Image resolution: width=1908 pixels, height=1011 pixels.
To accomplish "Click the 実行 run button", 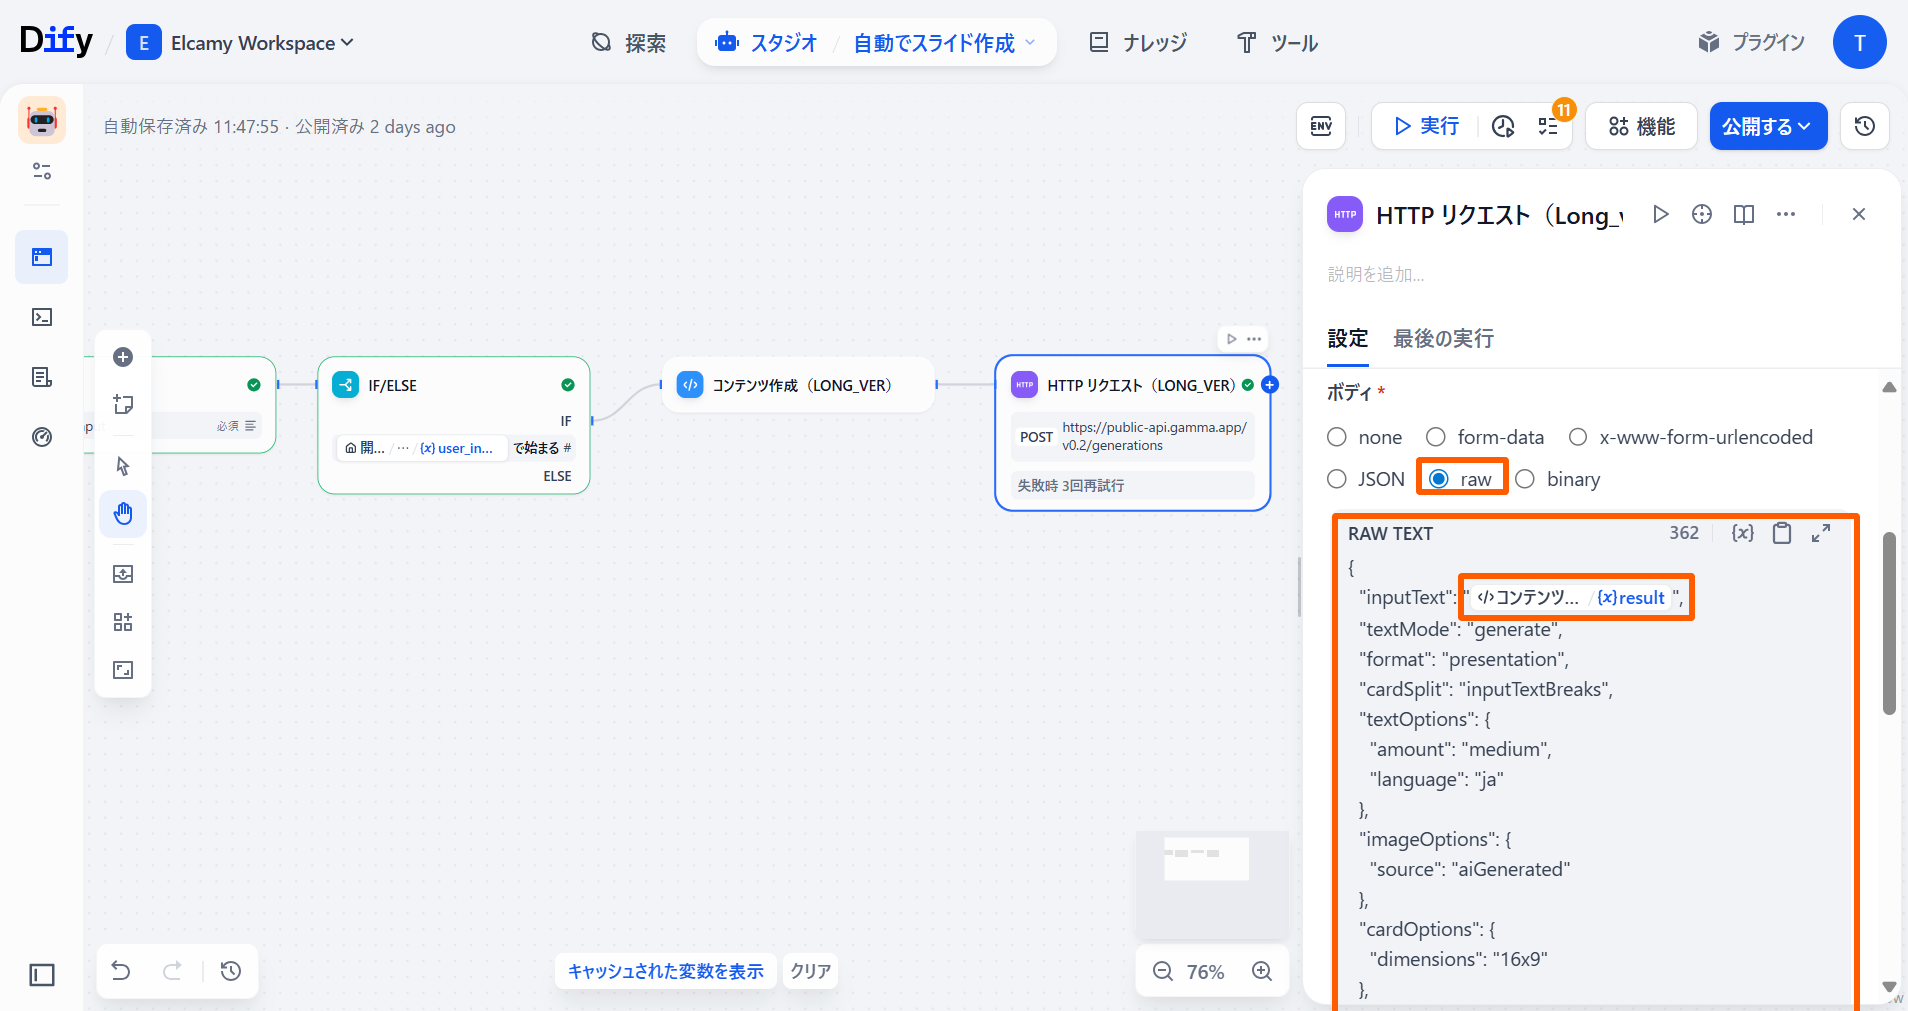I will (1426, 126).
